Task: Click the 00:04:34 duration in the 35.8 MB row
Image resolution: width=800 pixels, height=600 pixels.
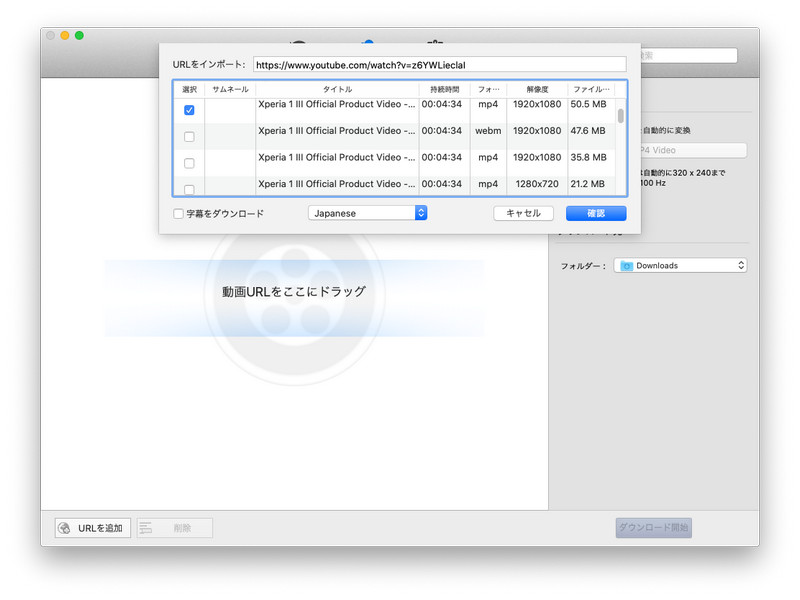Action: tap(441, 157)
